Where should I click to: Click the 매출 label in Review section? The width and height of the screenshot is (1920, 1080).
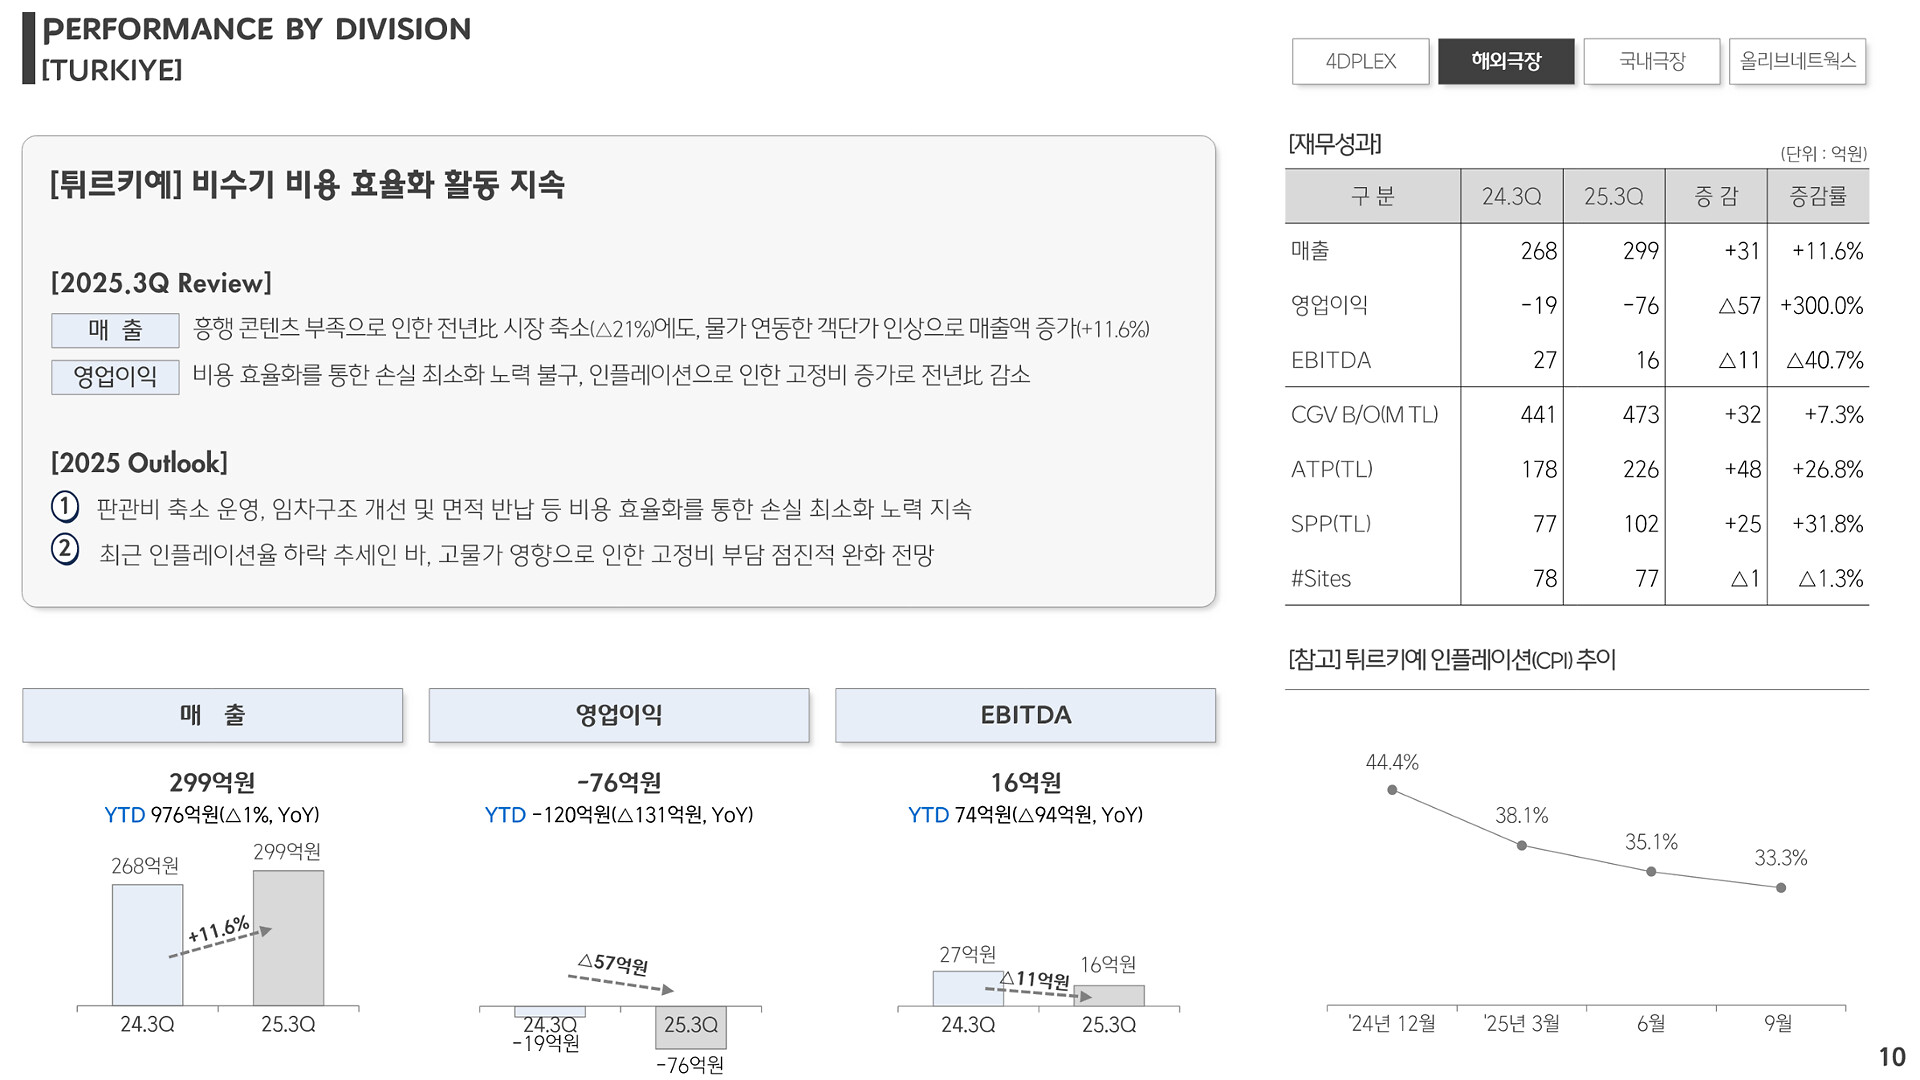pyautogui.click(x=115, y=330)
